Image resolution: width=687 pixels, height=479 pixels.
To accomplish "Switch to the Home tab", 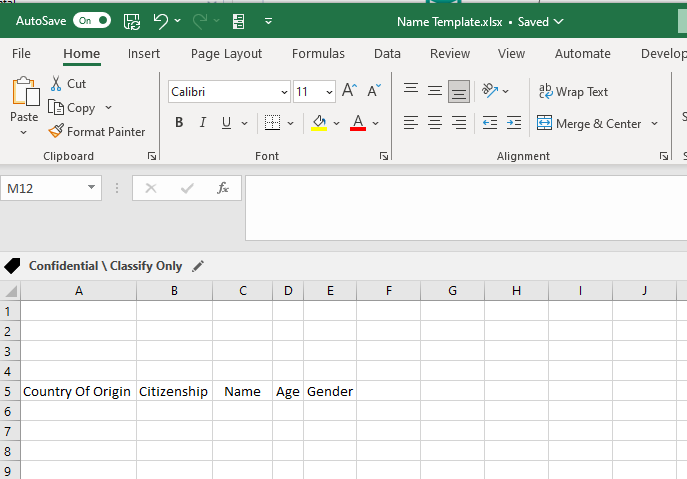I will tap(81, 53).
